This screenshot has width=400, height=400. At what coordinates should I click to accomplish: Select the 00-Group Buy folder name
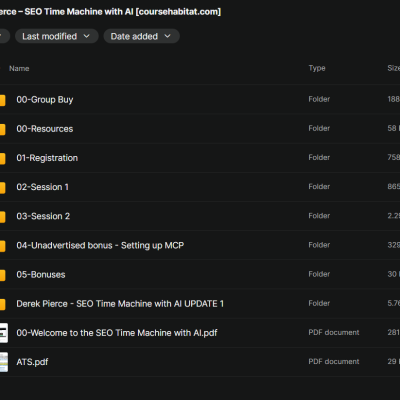[x=45, y=100]
